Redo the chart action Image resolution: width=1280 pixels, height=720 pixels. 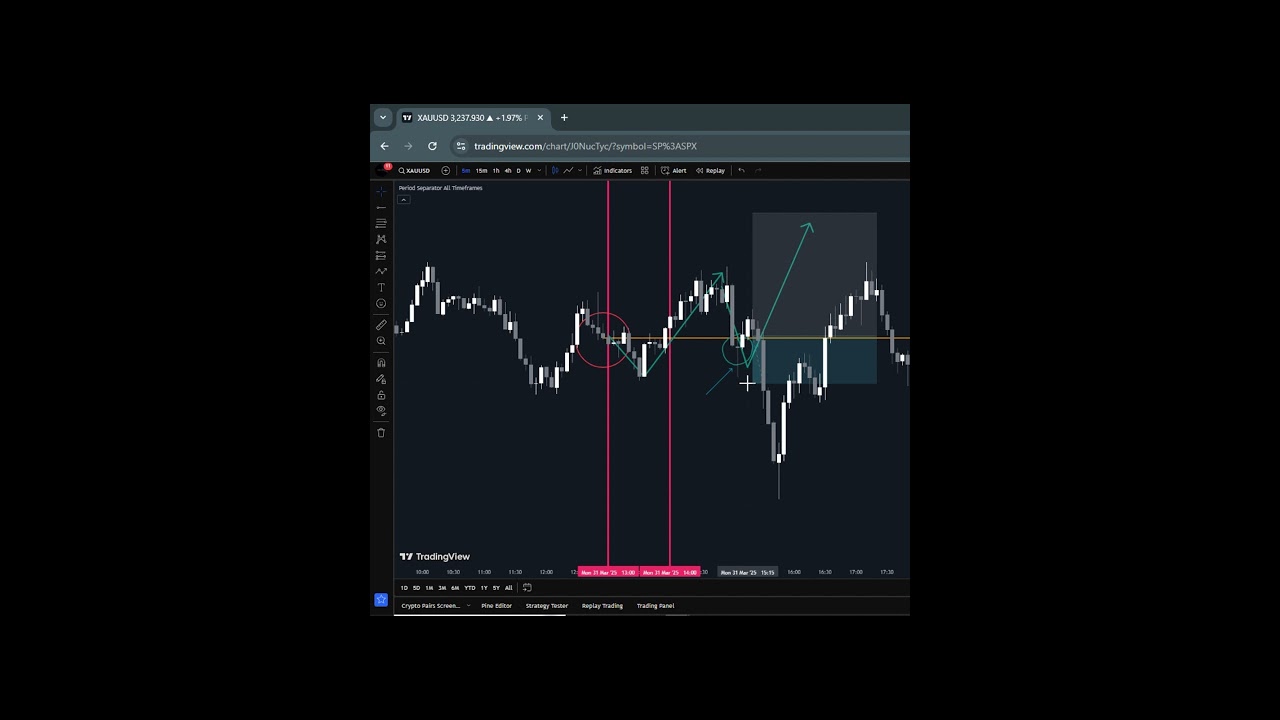758,170
